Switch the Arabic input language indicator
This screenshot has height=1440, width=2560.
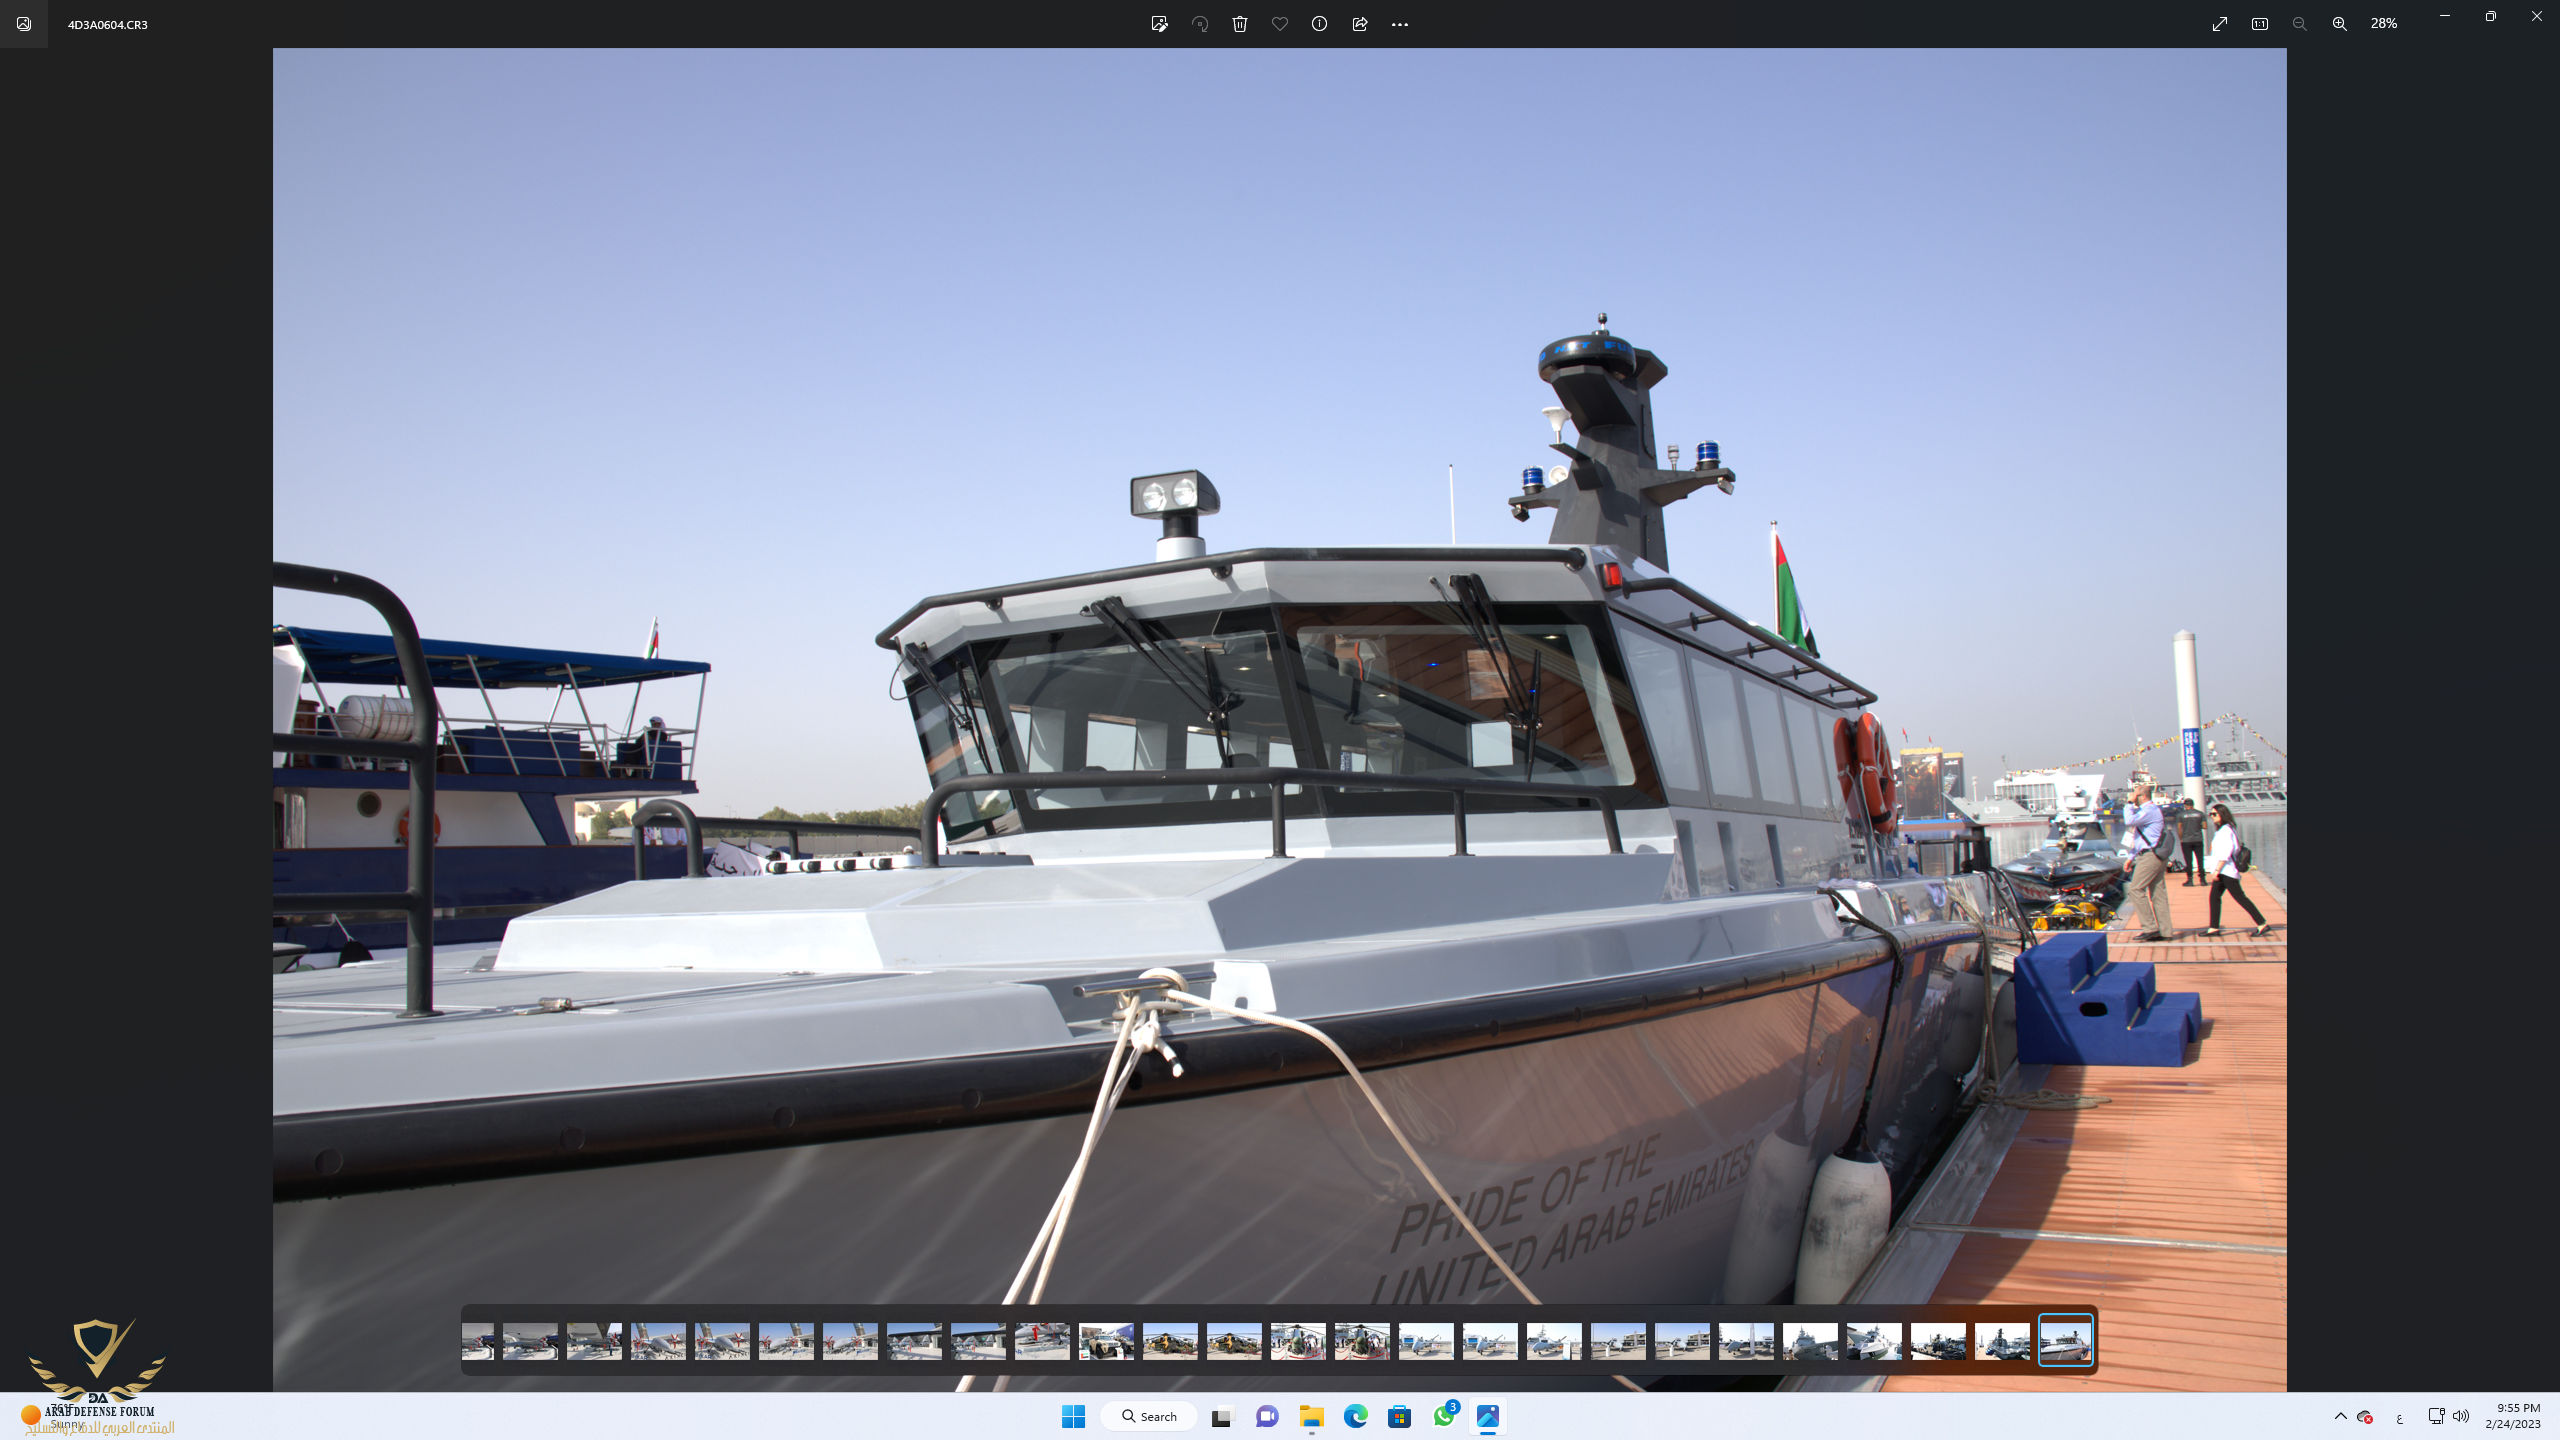[x=2399, y=1417]
